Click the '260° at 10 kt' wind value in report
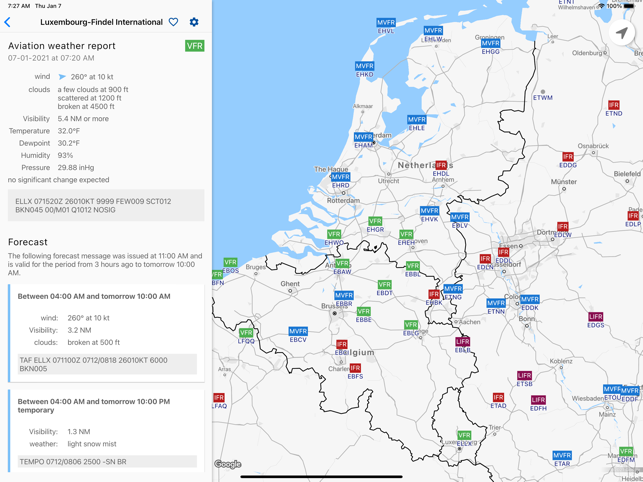 click(x=92, y=77)
